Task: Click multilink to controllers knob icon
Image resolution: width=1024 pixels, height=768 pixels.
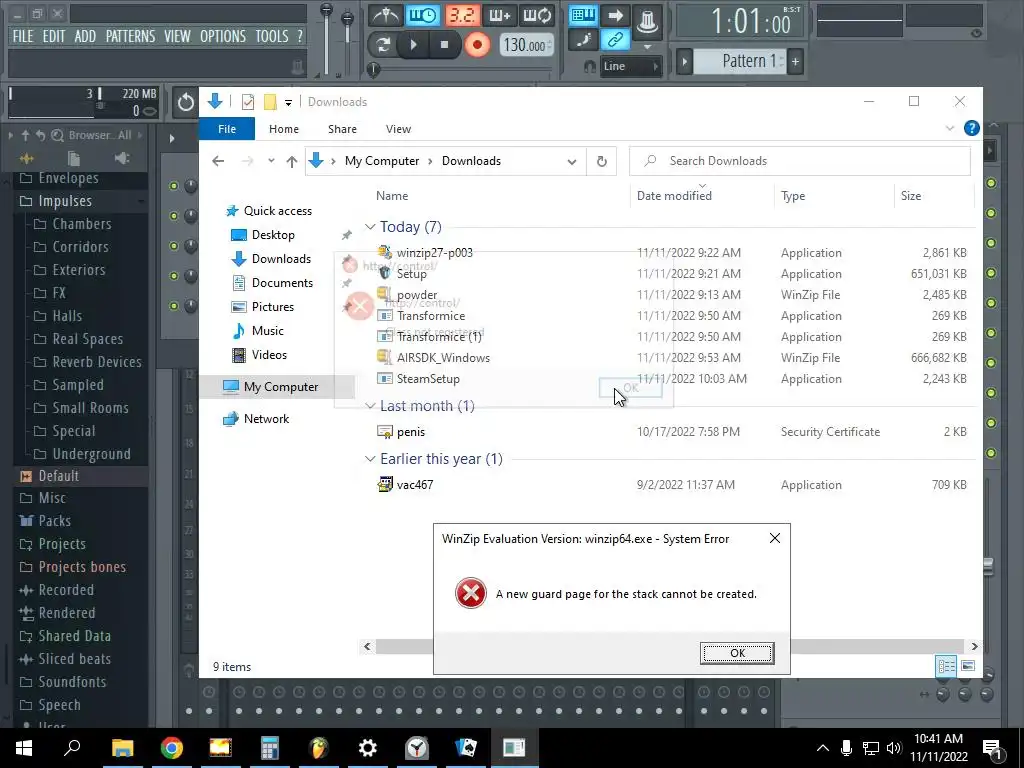Action: [647, 21]
